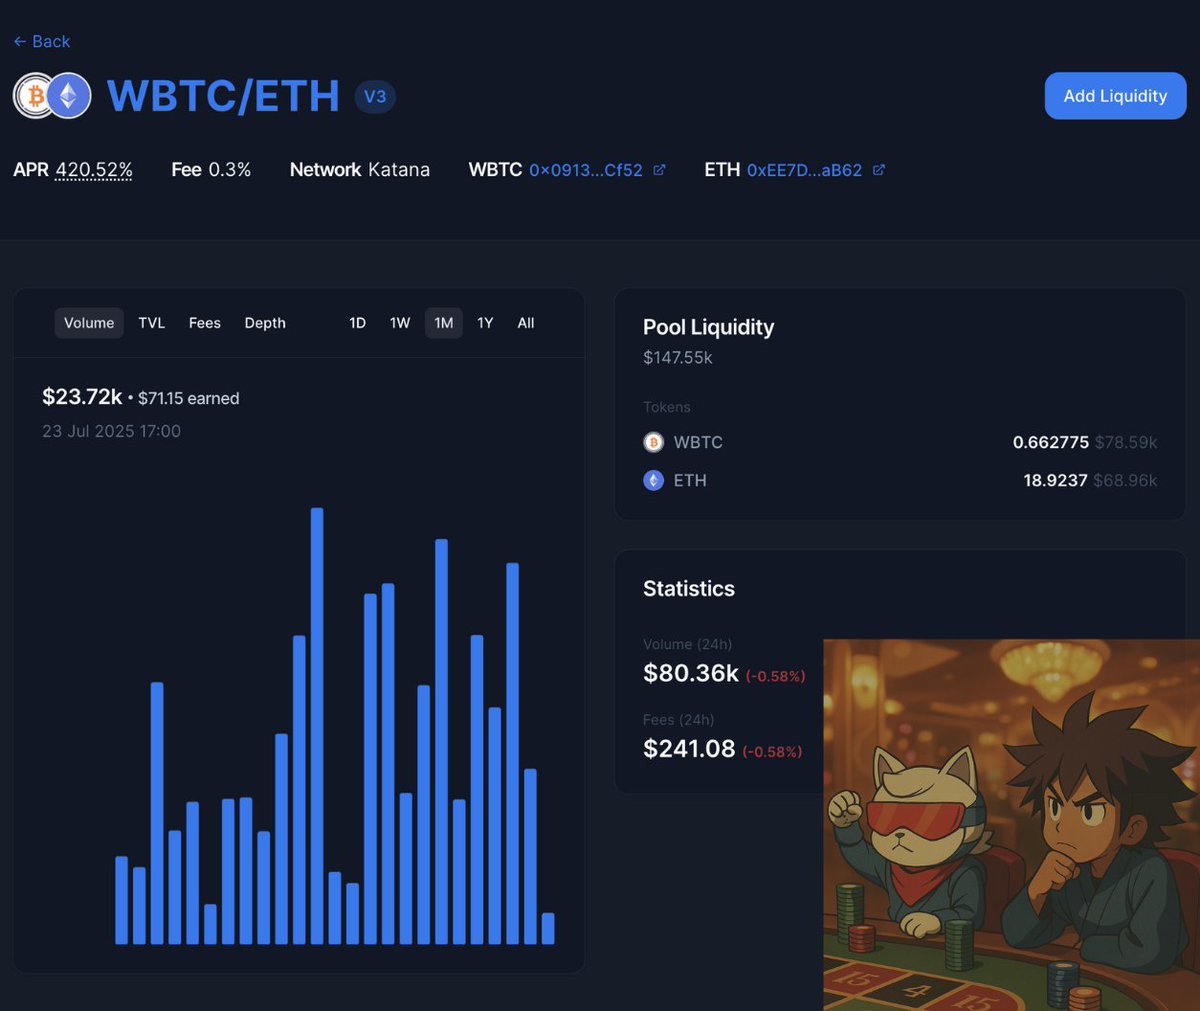Click external link icon next to ETH address
Image resolution: width=1200 pixels, height=1011 pixels.
[878, 170]
